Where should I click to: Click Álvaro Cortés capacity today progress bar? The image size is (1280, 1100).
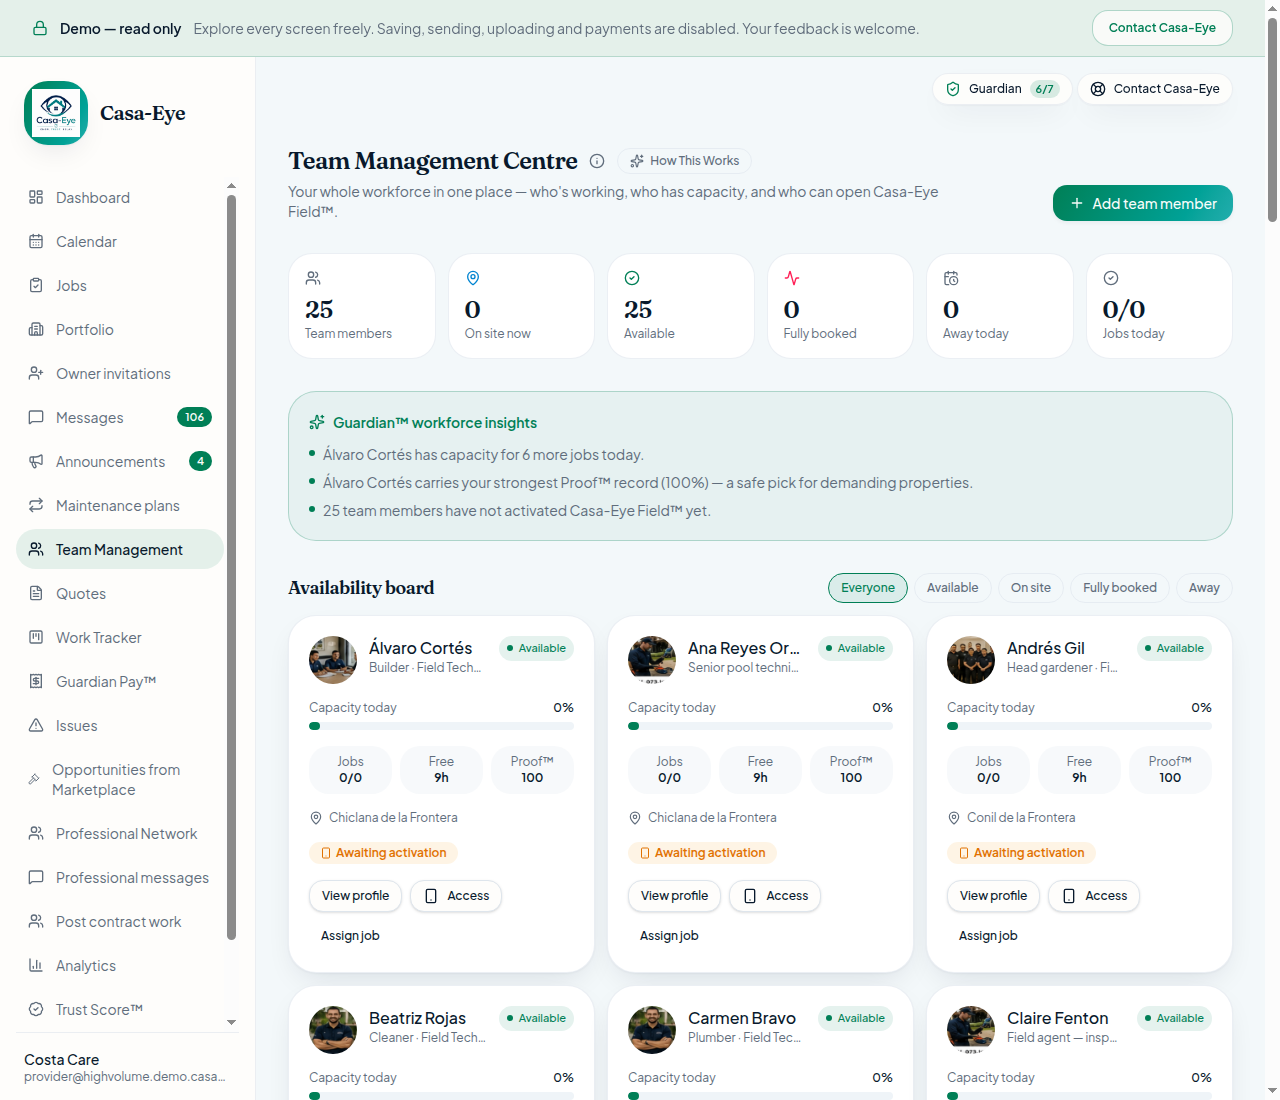441,726
